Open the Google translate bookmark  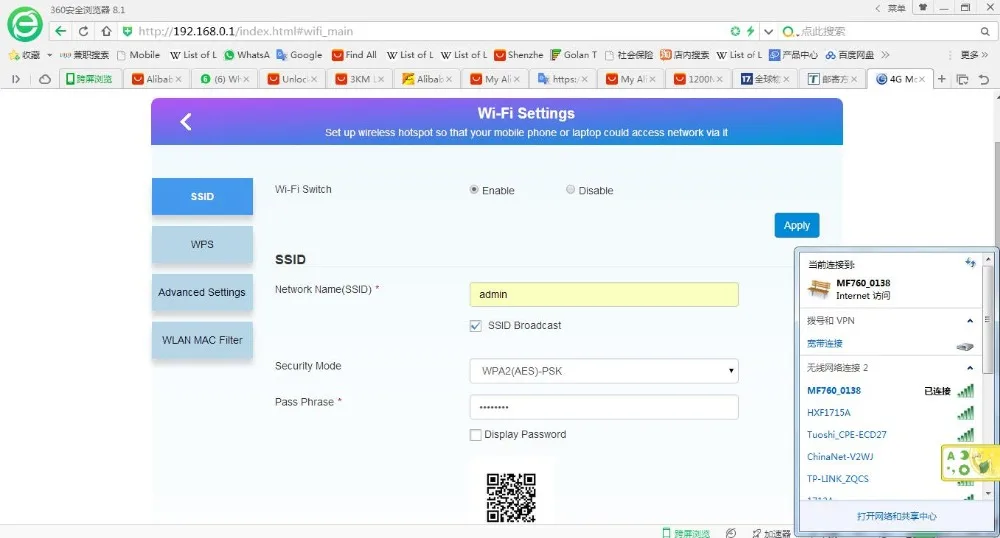(299, 55)
